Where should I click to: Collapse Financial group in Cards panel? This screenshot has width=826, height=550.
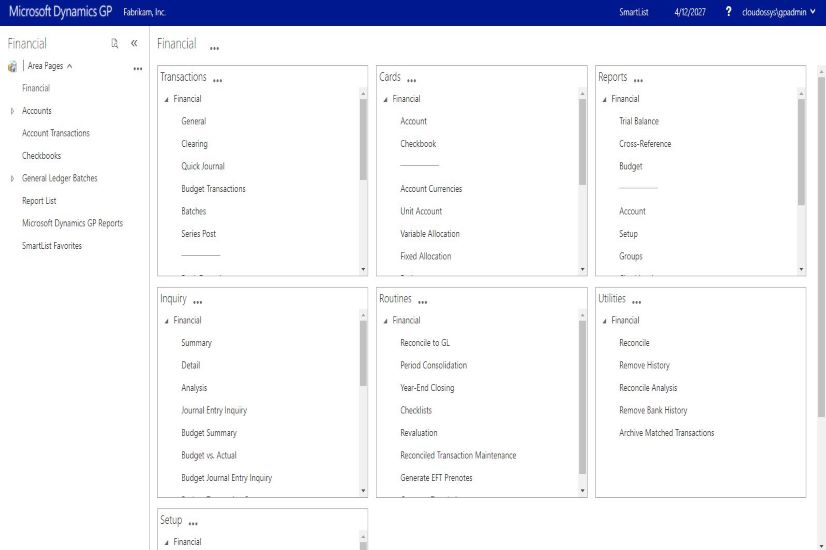point(386,99)
